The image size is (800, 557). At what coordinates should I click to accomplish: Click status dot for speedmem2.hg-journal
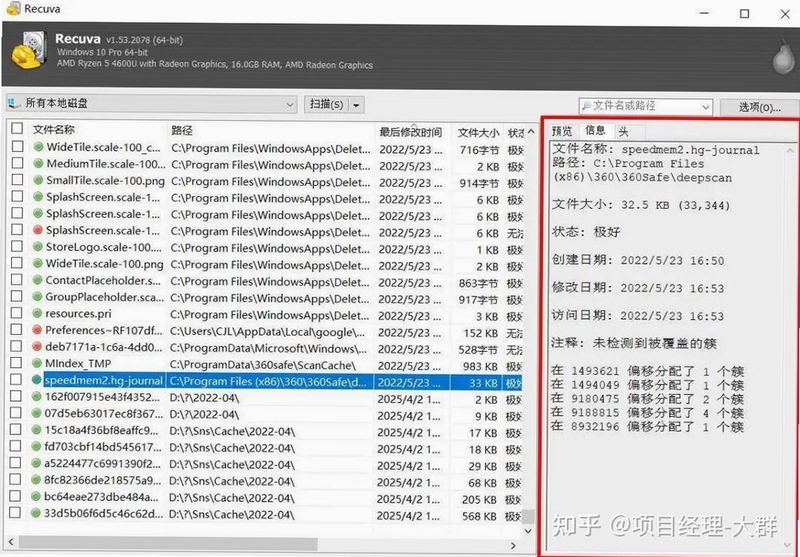[x=36, y=380]
